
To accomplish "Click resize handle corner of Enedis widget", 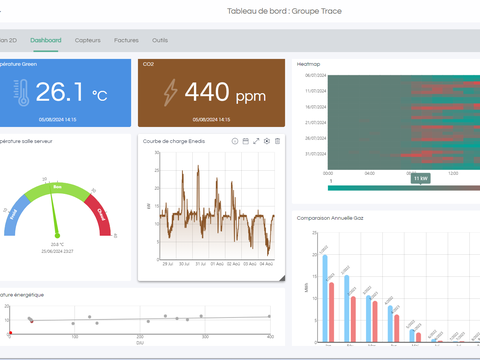I will (x=282, y=278).
